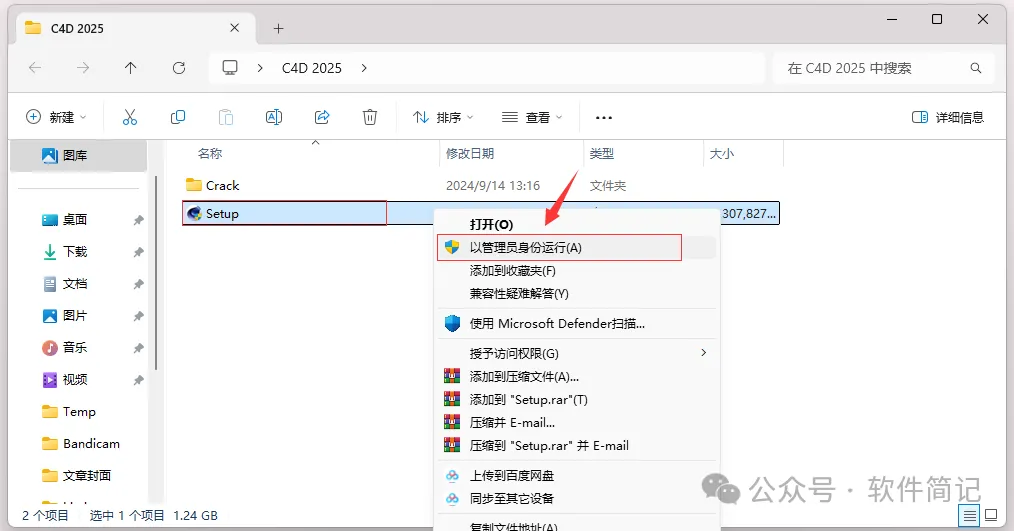Select the Setup file row
Viewport: 1014px width, 531px height.
481,213
